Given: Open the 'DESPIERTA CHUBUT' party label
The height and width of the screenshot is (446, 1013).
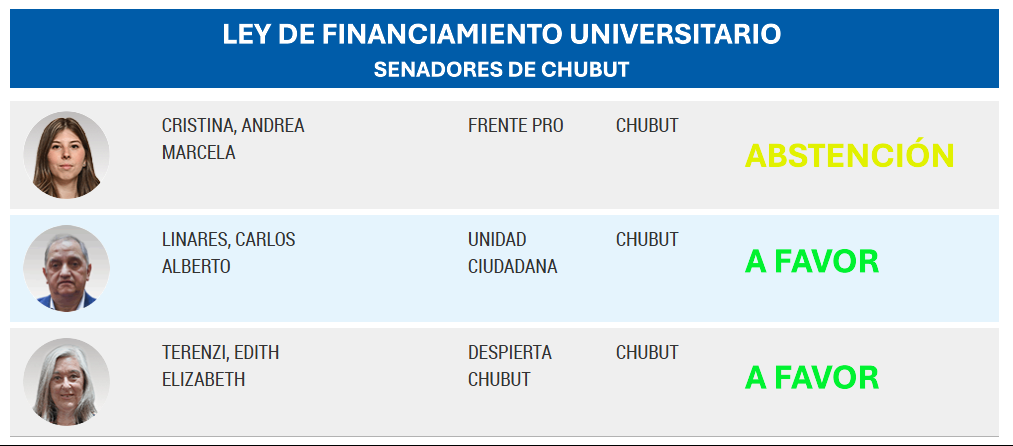Looking at the screenshot, I should click(509, 366).
